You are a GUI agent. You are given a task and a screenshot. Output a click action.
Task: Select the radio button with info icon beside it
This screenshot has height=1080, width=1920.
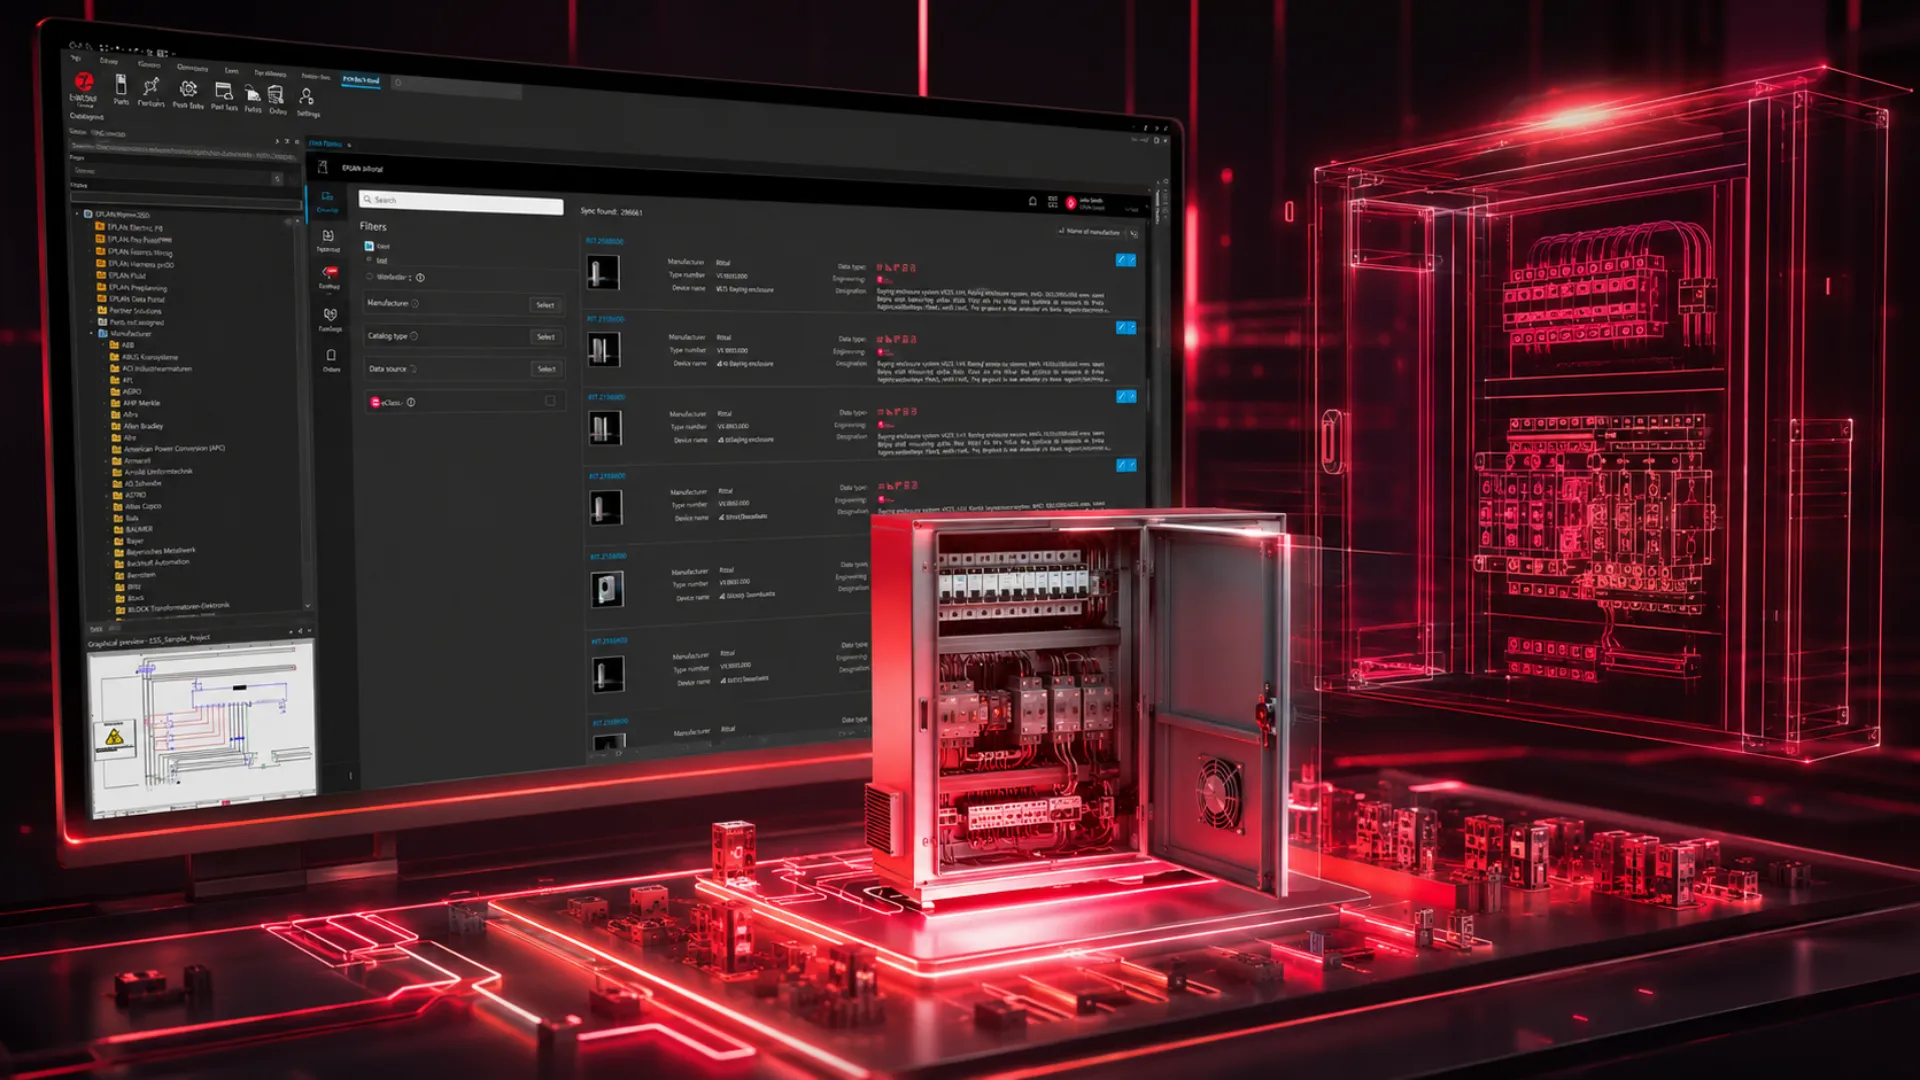(x=370, y=277)
